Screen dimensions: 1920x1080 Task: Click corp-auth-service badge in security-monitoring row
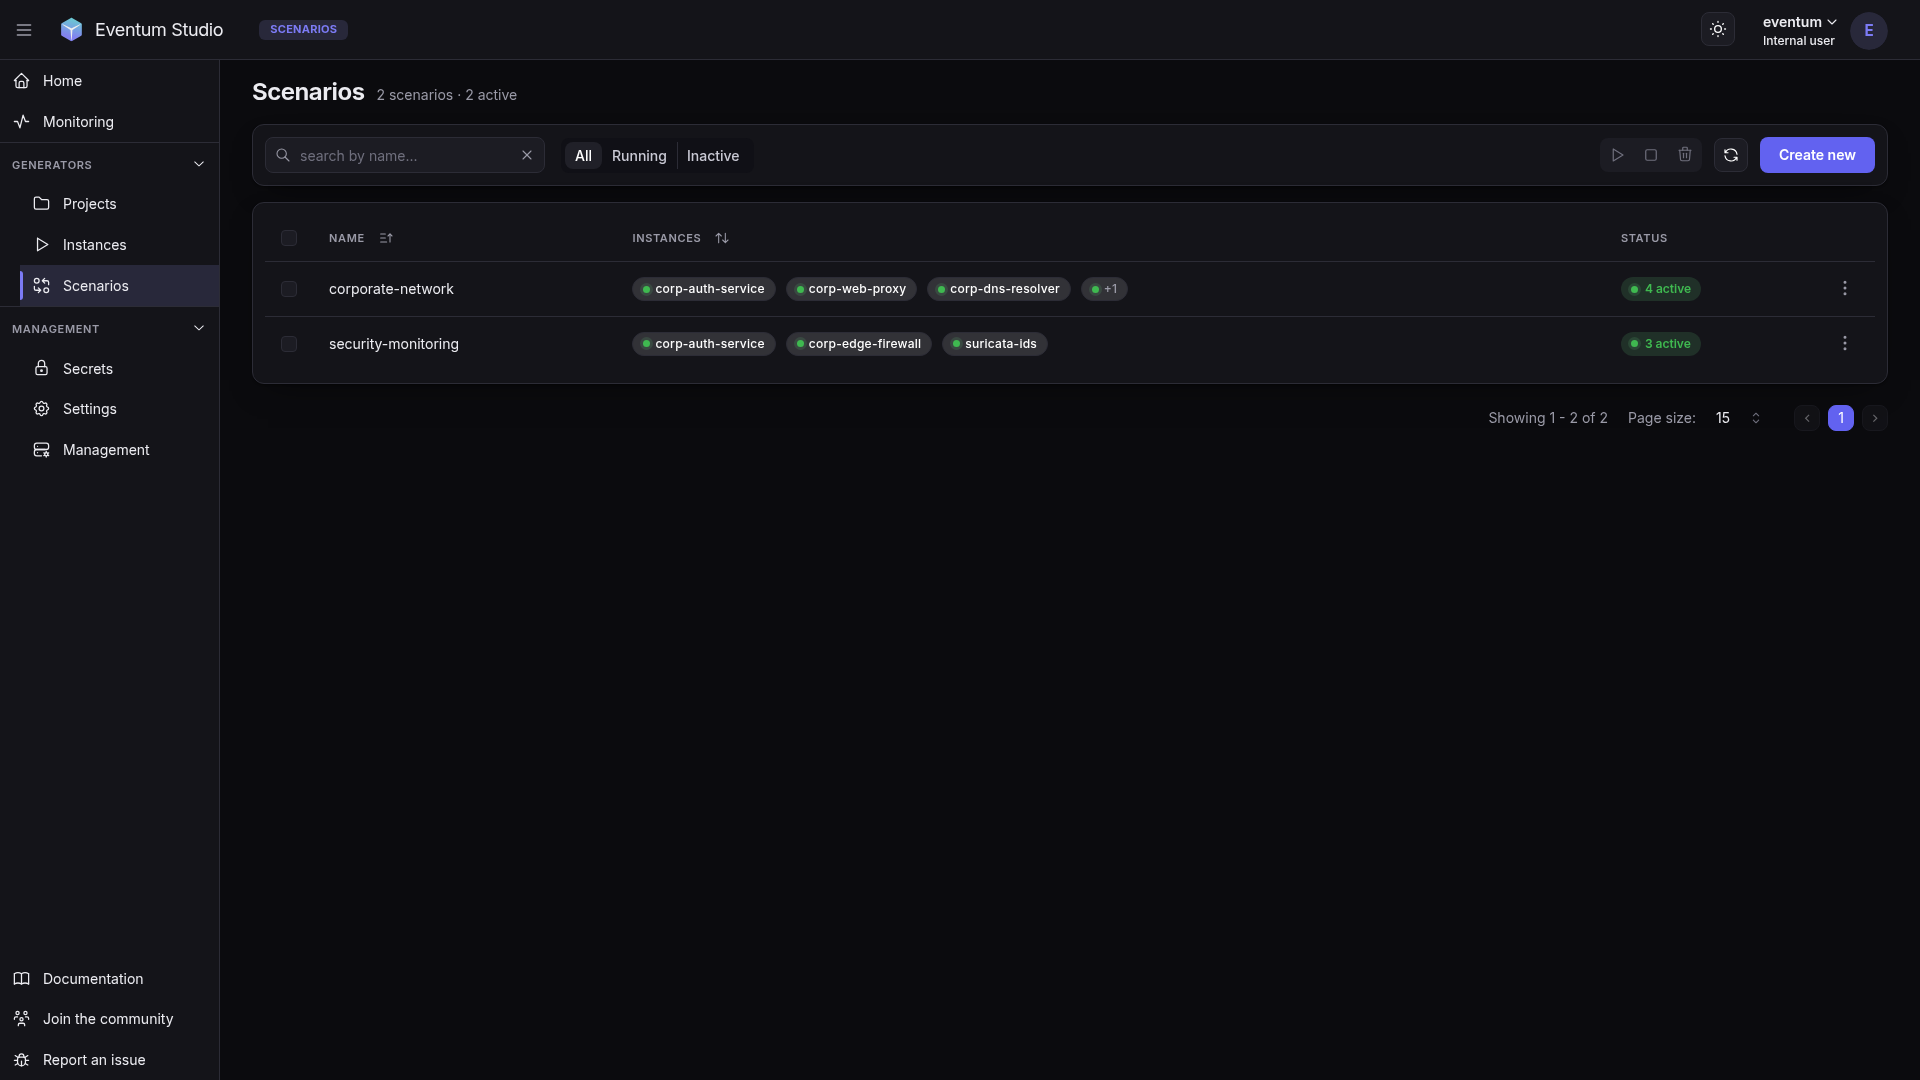coord(704,344)
